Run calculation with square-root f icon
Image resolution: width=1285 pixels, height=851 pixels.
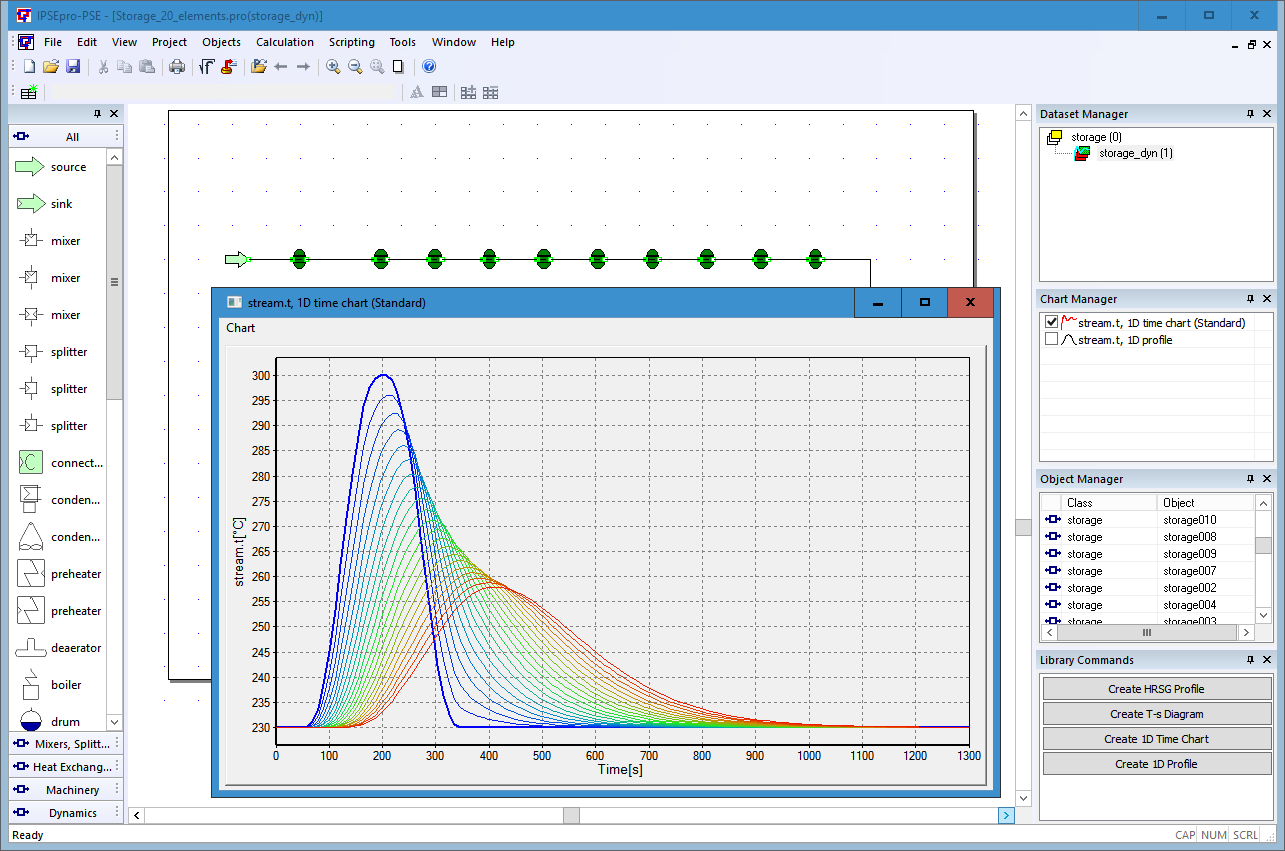coord(206,67)
